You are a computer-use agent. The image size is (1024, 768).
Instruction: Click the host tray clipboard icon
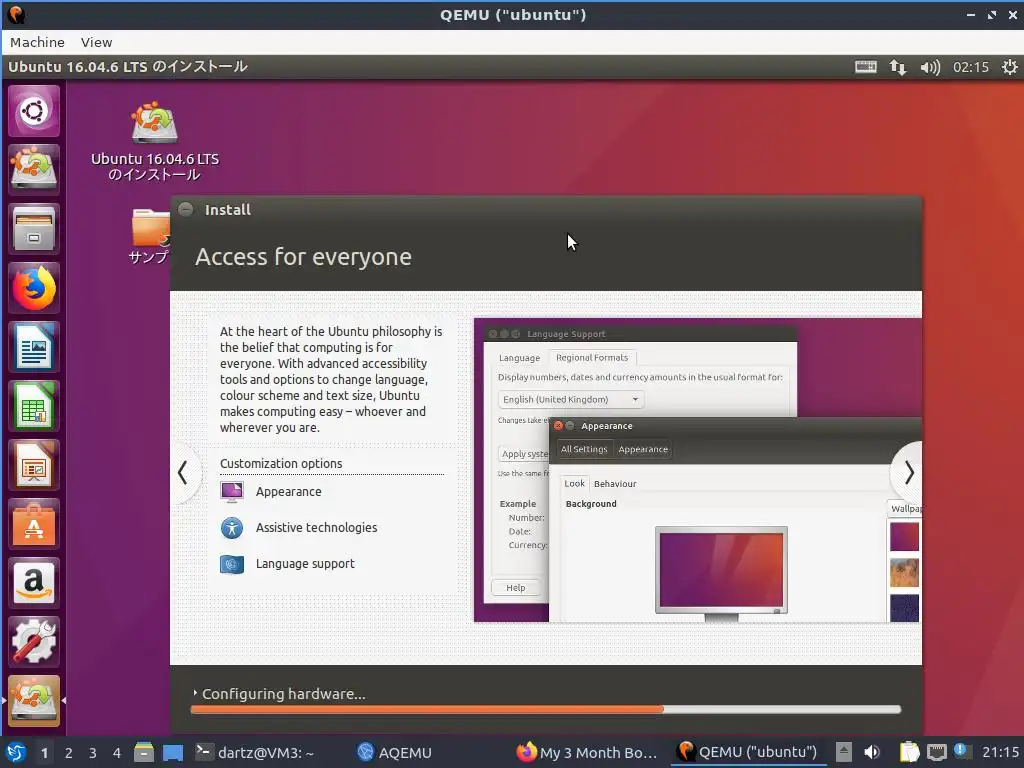click(909, 752)
